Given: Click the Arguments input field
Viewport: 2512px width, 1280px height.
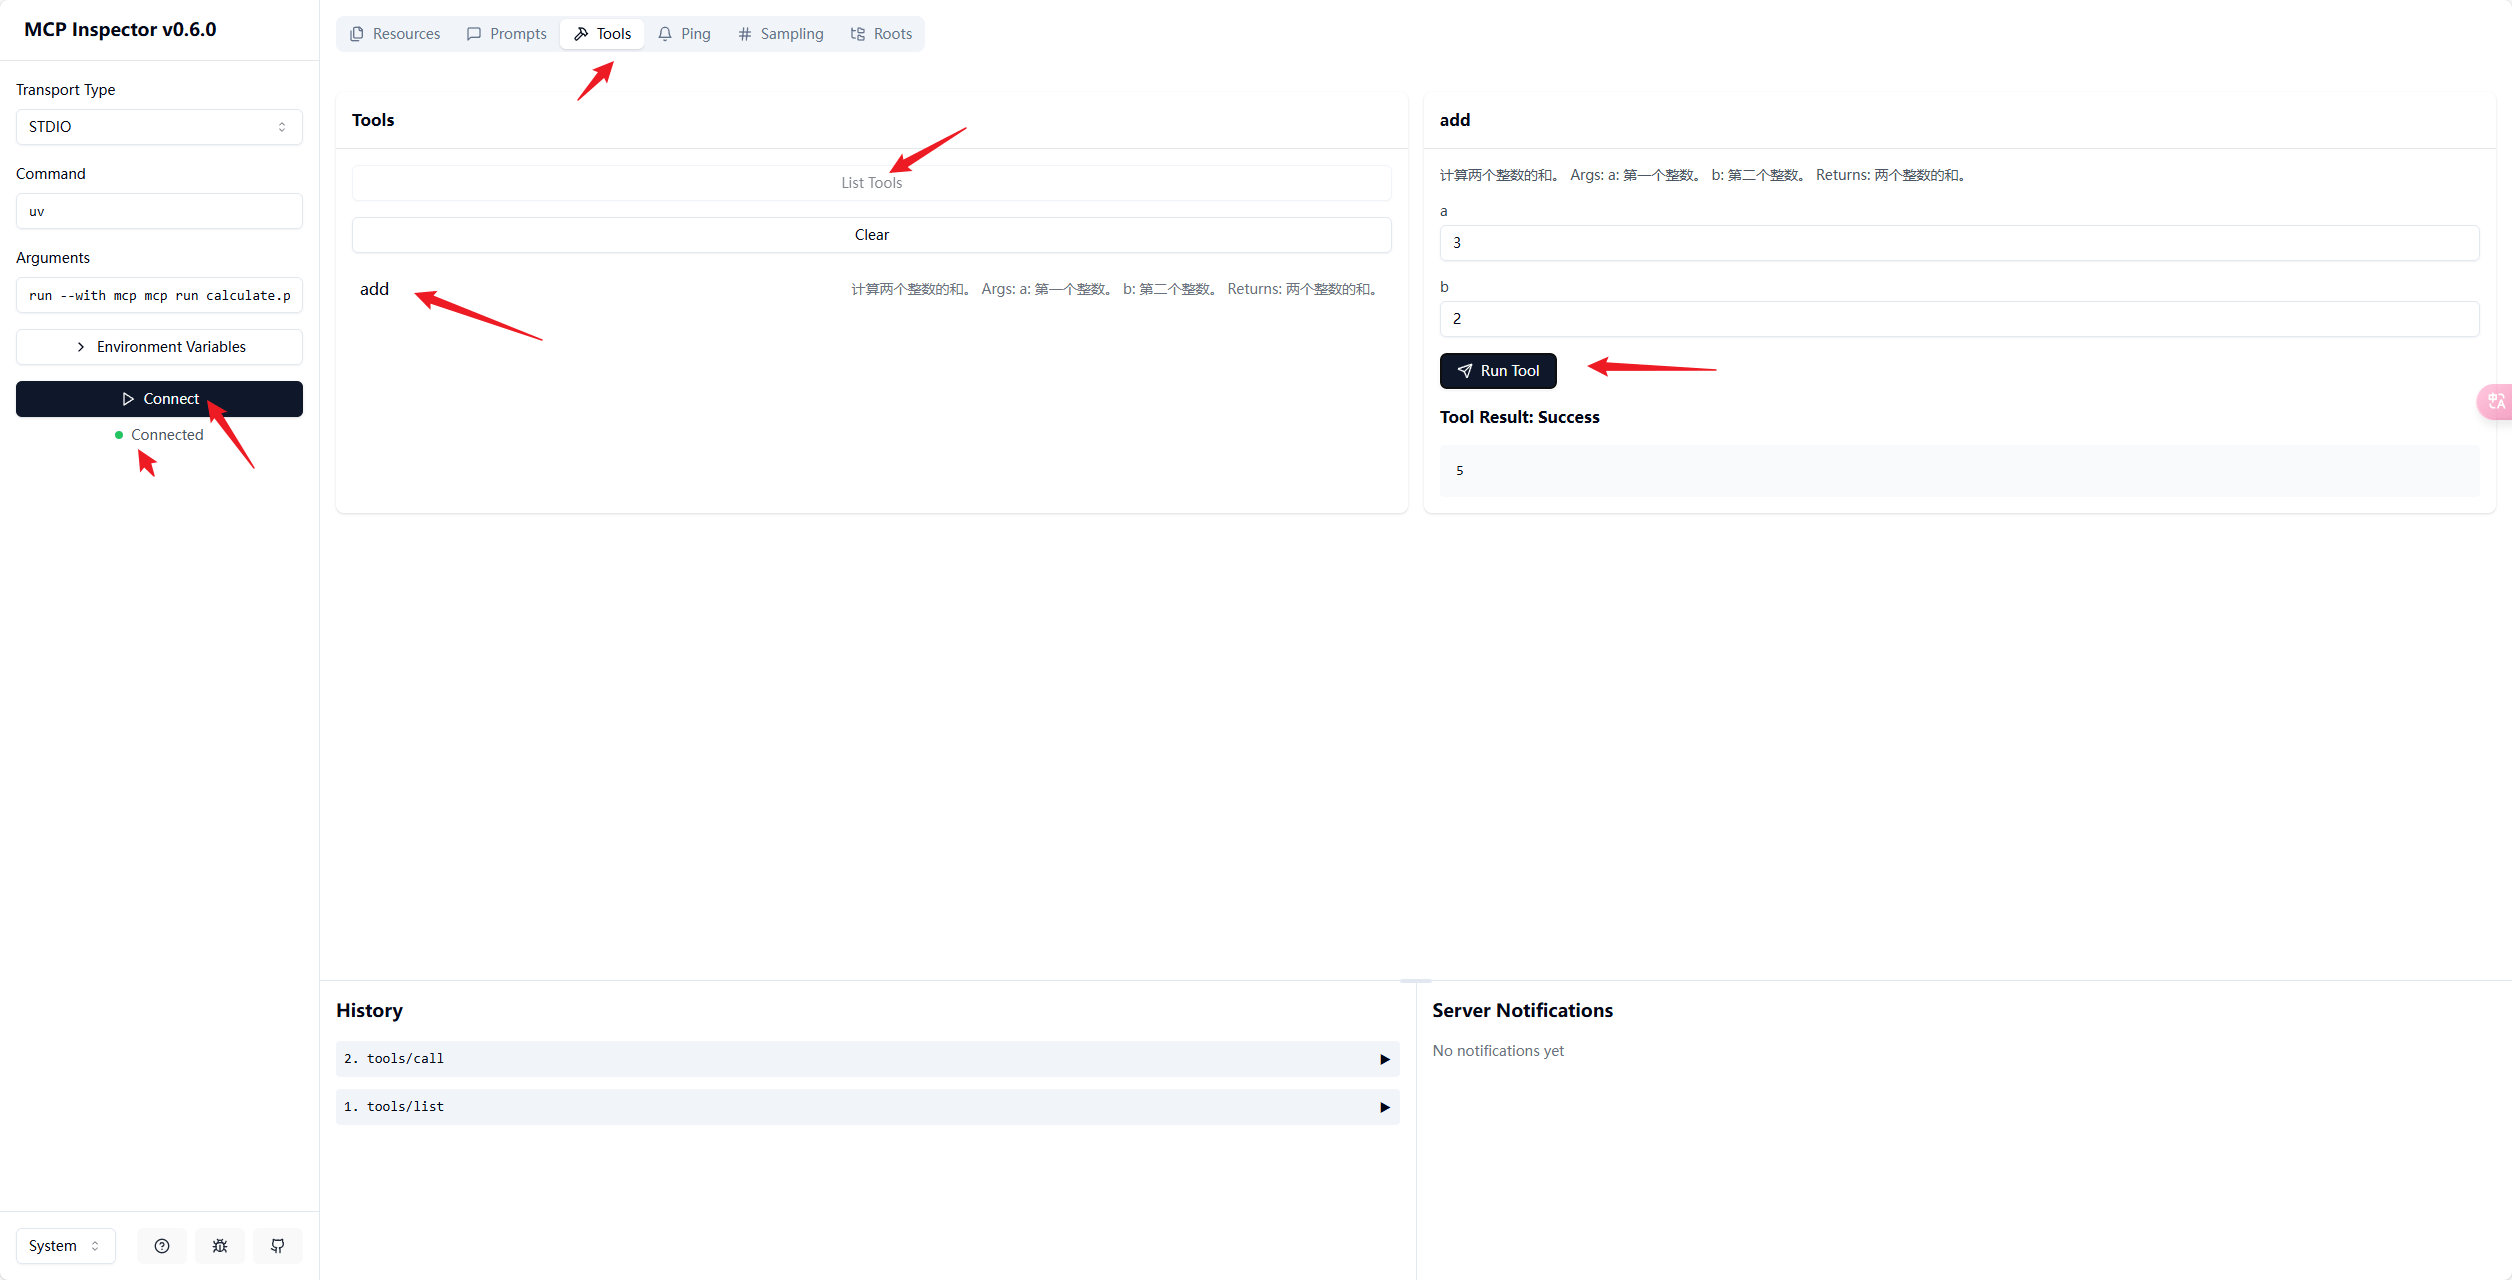Looking at the screenshot, I should click(x=159, y=295).
